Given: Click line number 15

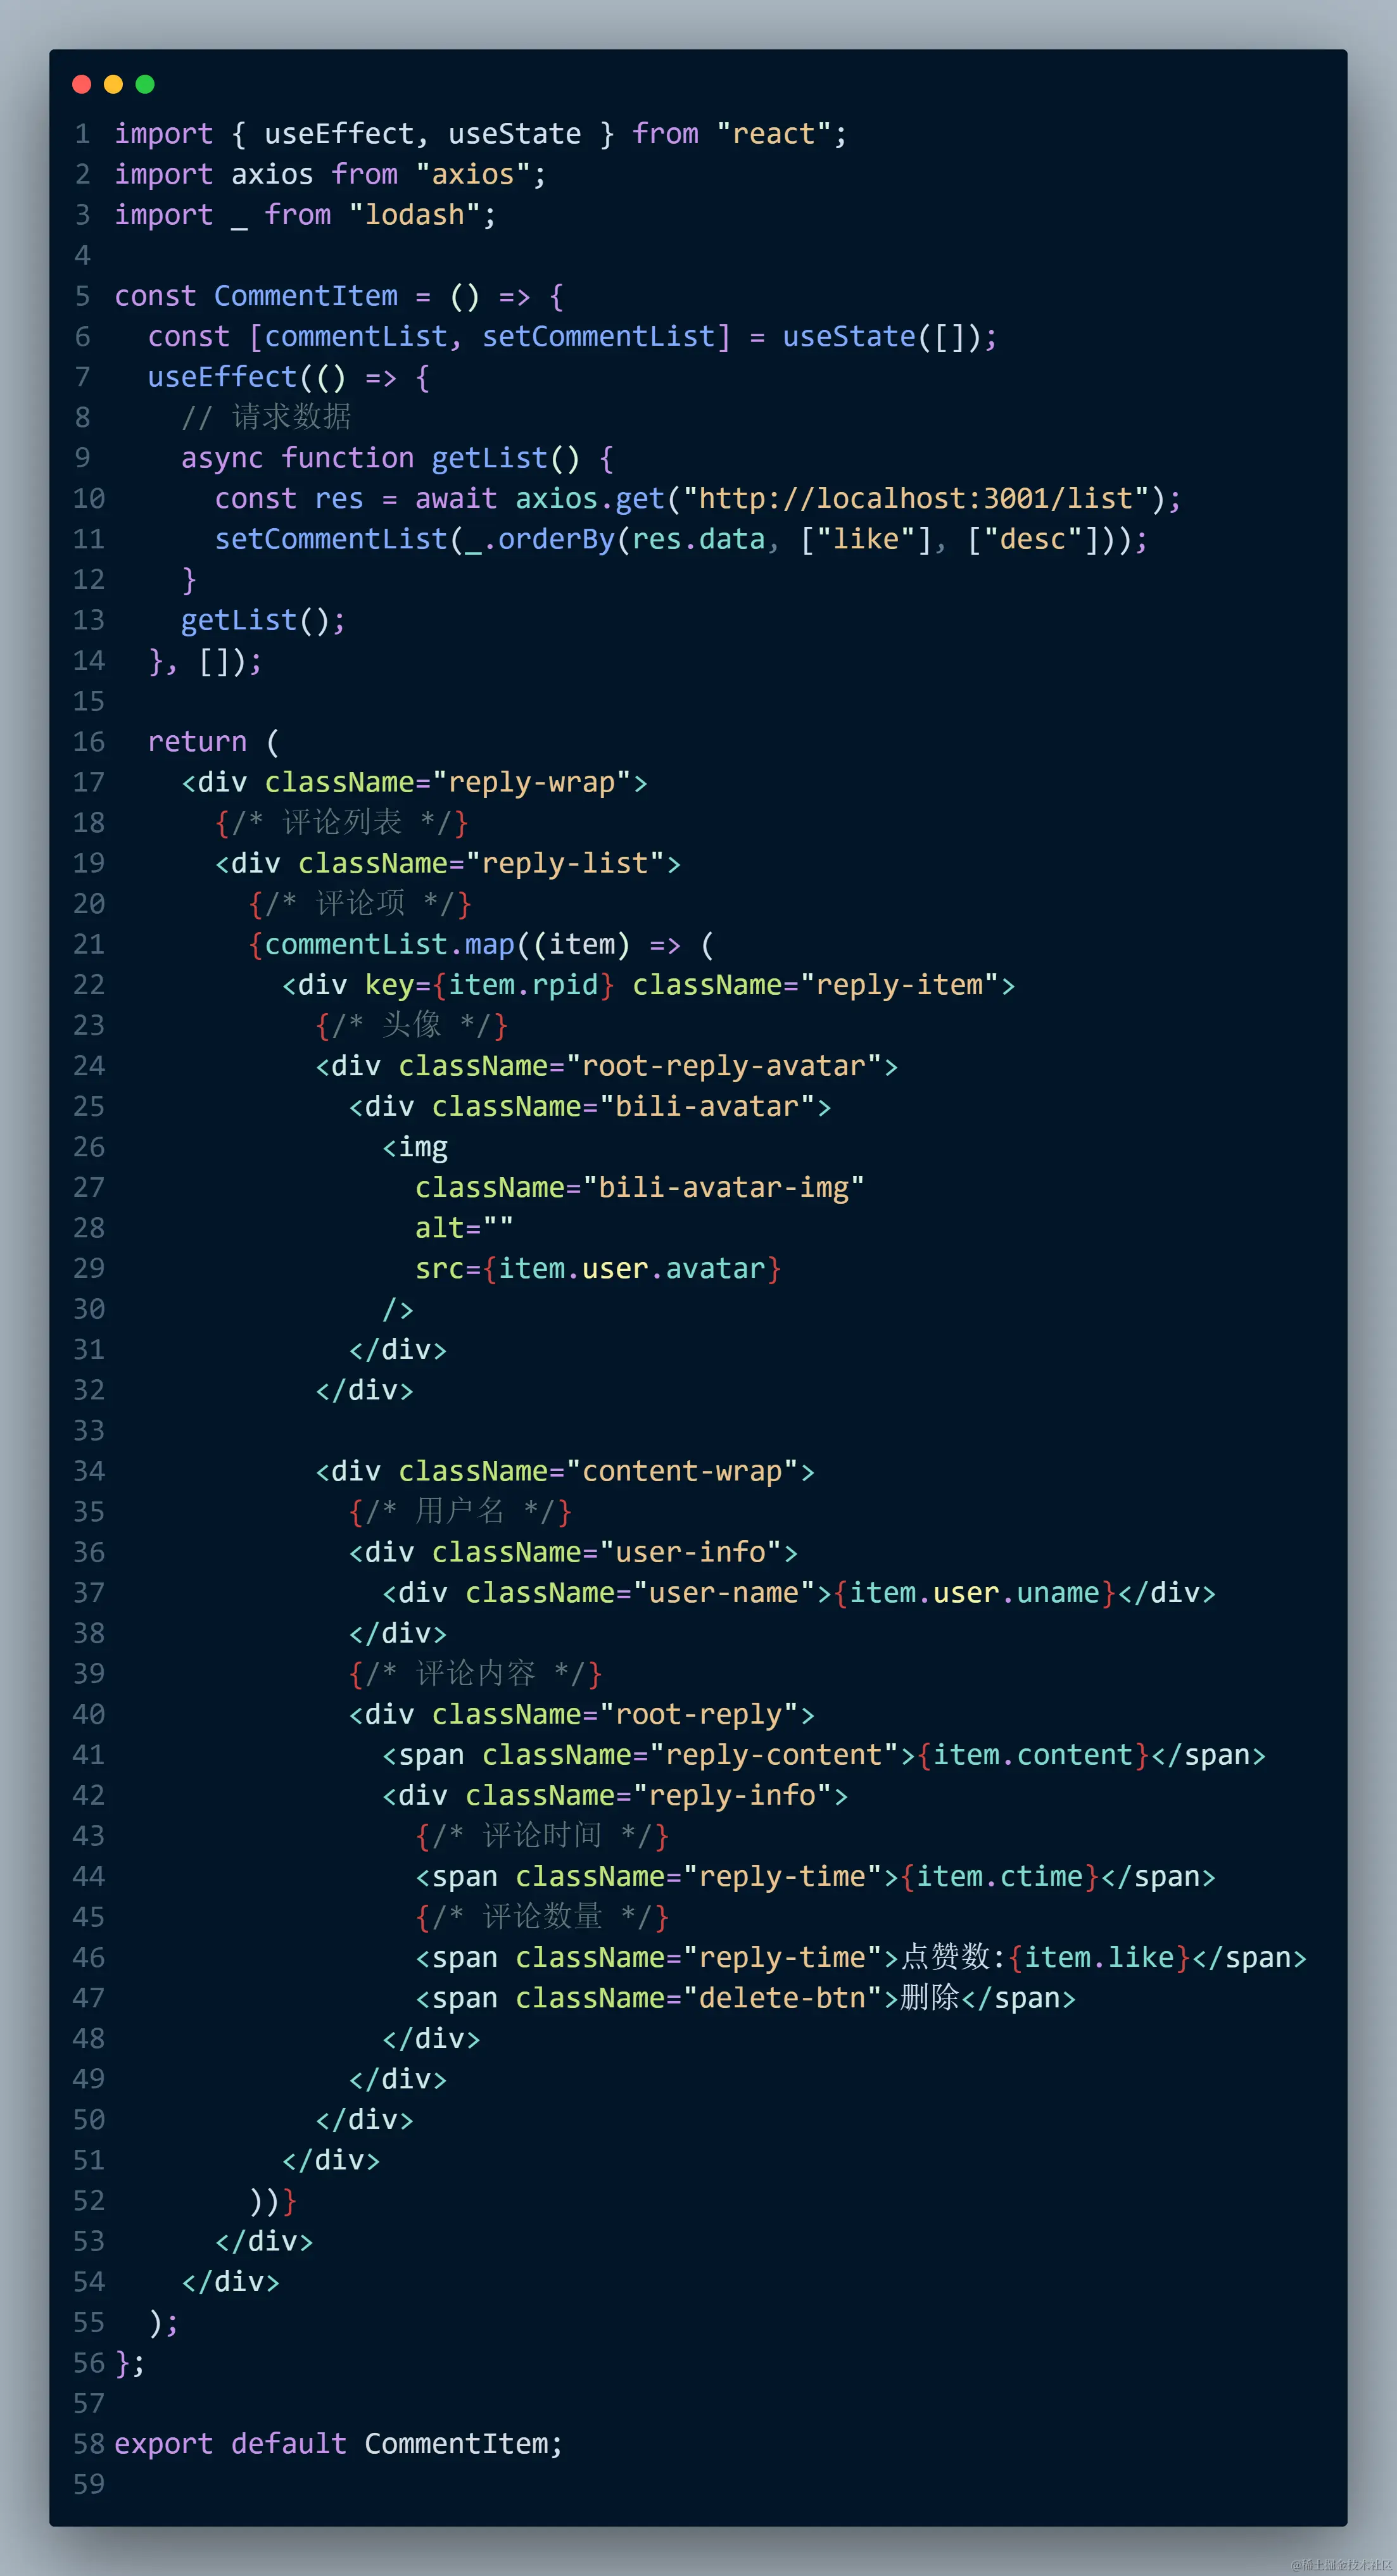Looking at the screenshot, I should [88, 701].
